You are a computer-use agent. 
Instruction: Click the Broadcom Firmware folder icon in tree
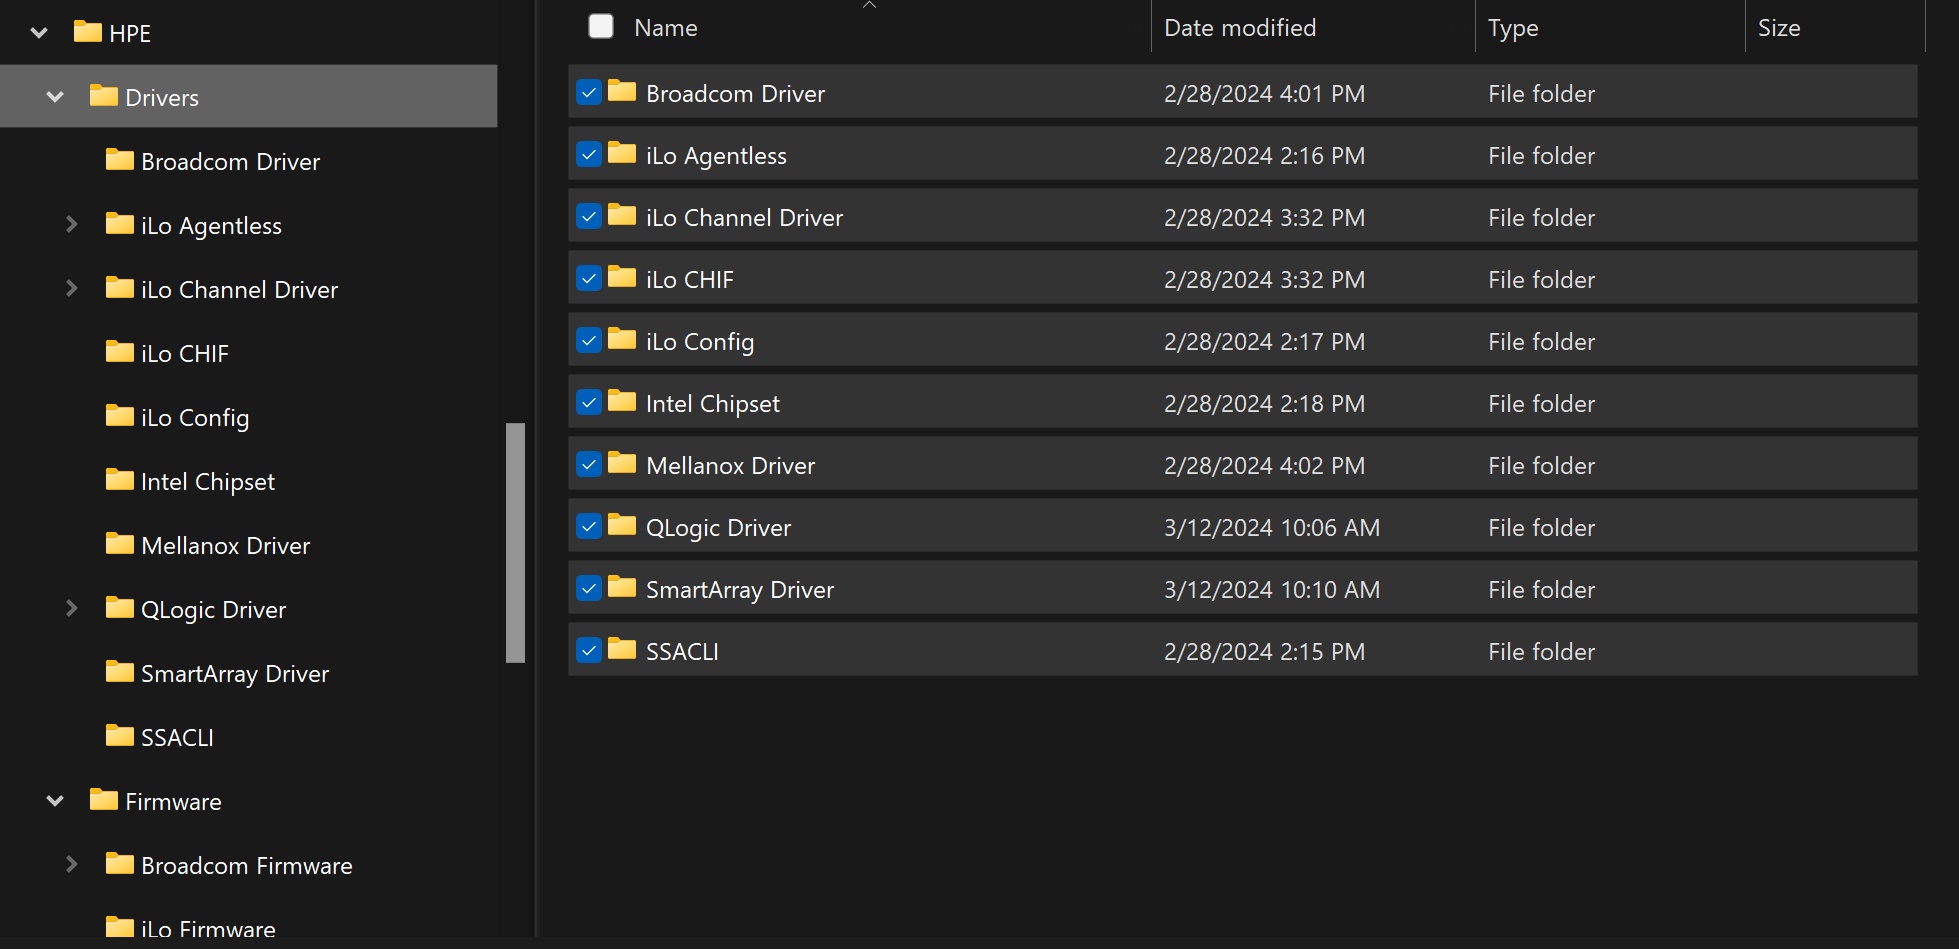[120, 863]
